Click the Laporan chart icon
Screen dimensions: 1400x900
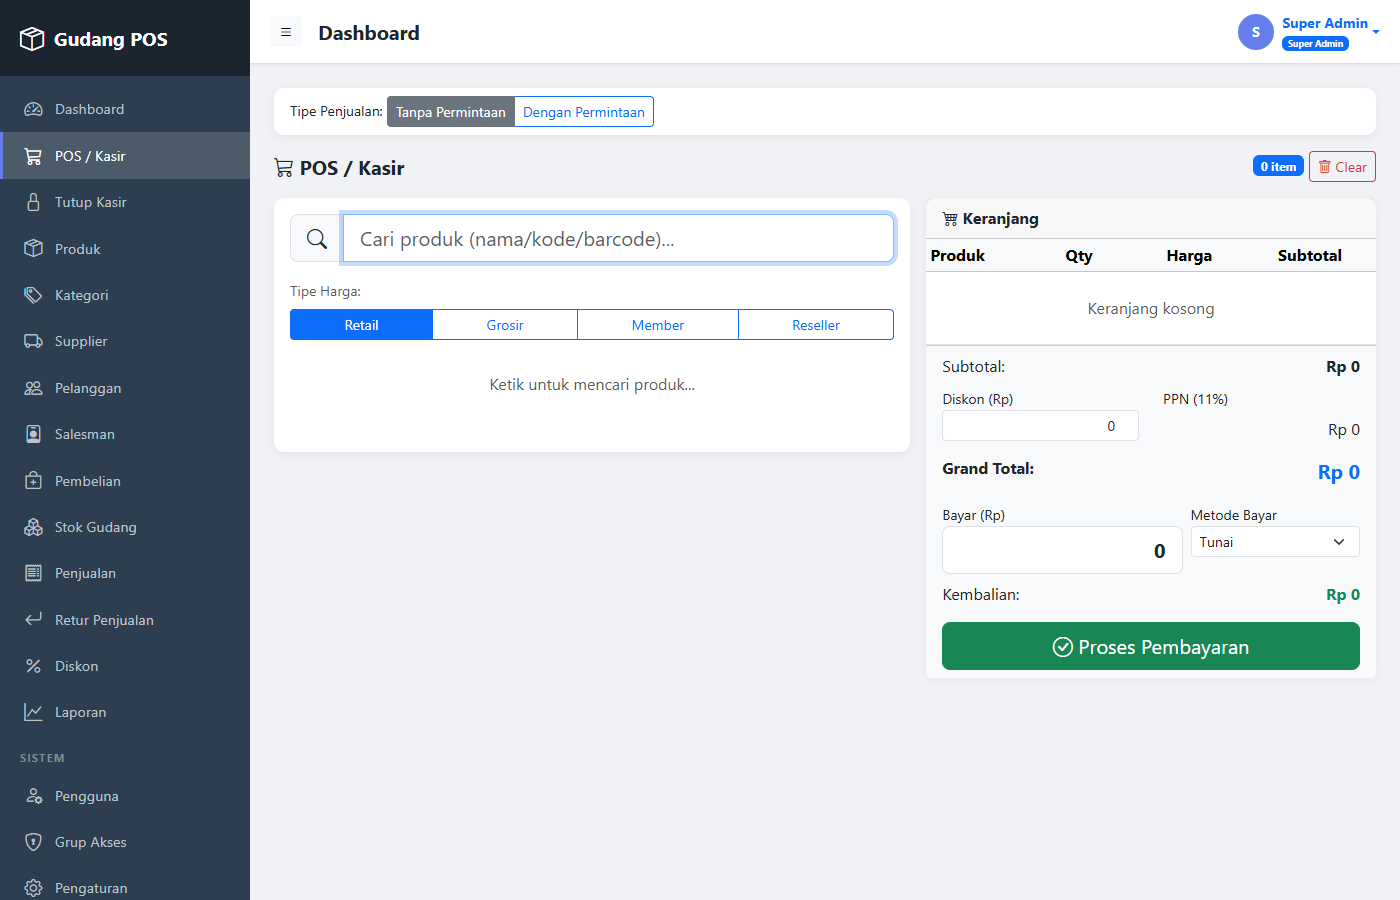click(33, 712)
